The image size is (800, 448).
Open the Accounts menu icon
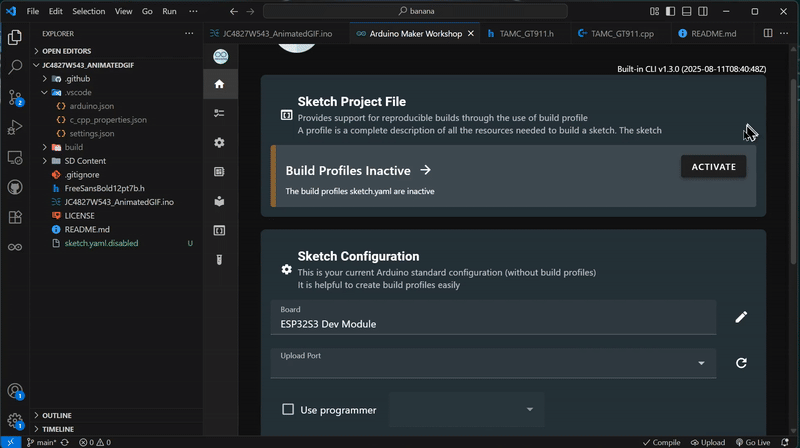pyautogui.click(x=15, y=391)
